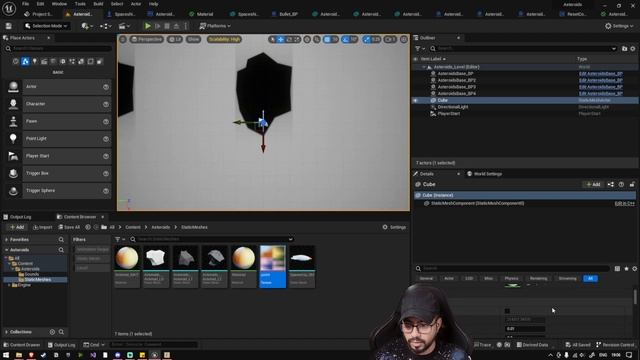The height and width of the screenshot is (360, 640).
Task: Open help icon for Character actor
Action: point(106,104)
